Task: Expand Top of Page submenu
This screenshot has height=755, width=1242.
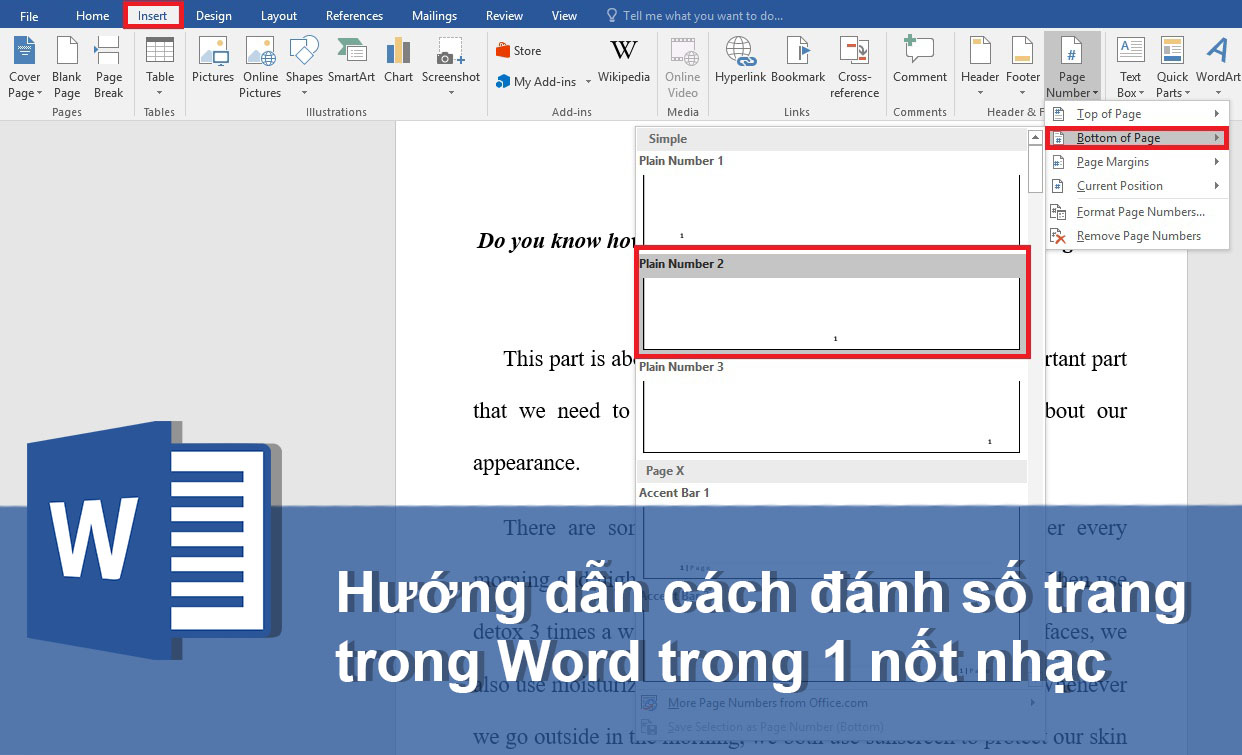Action: [1137, 114]
